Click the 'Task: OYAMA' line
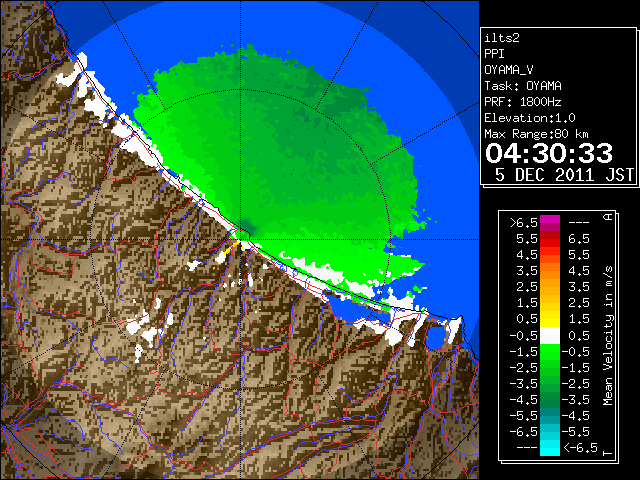 click(523, 86)
